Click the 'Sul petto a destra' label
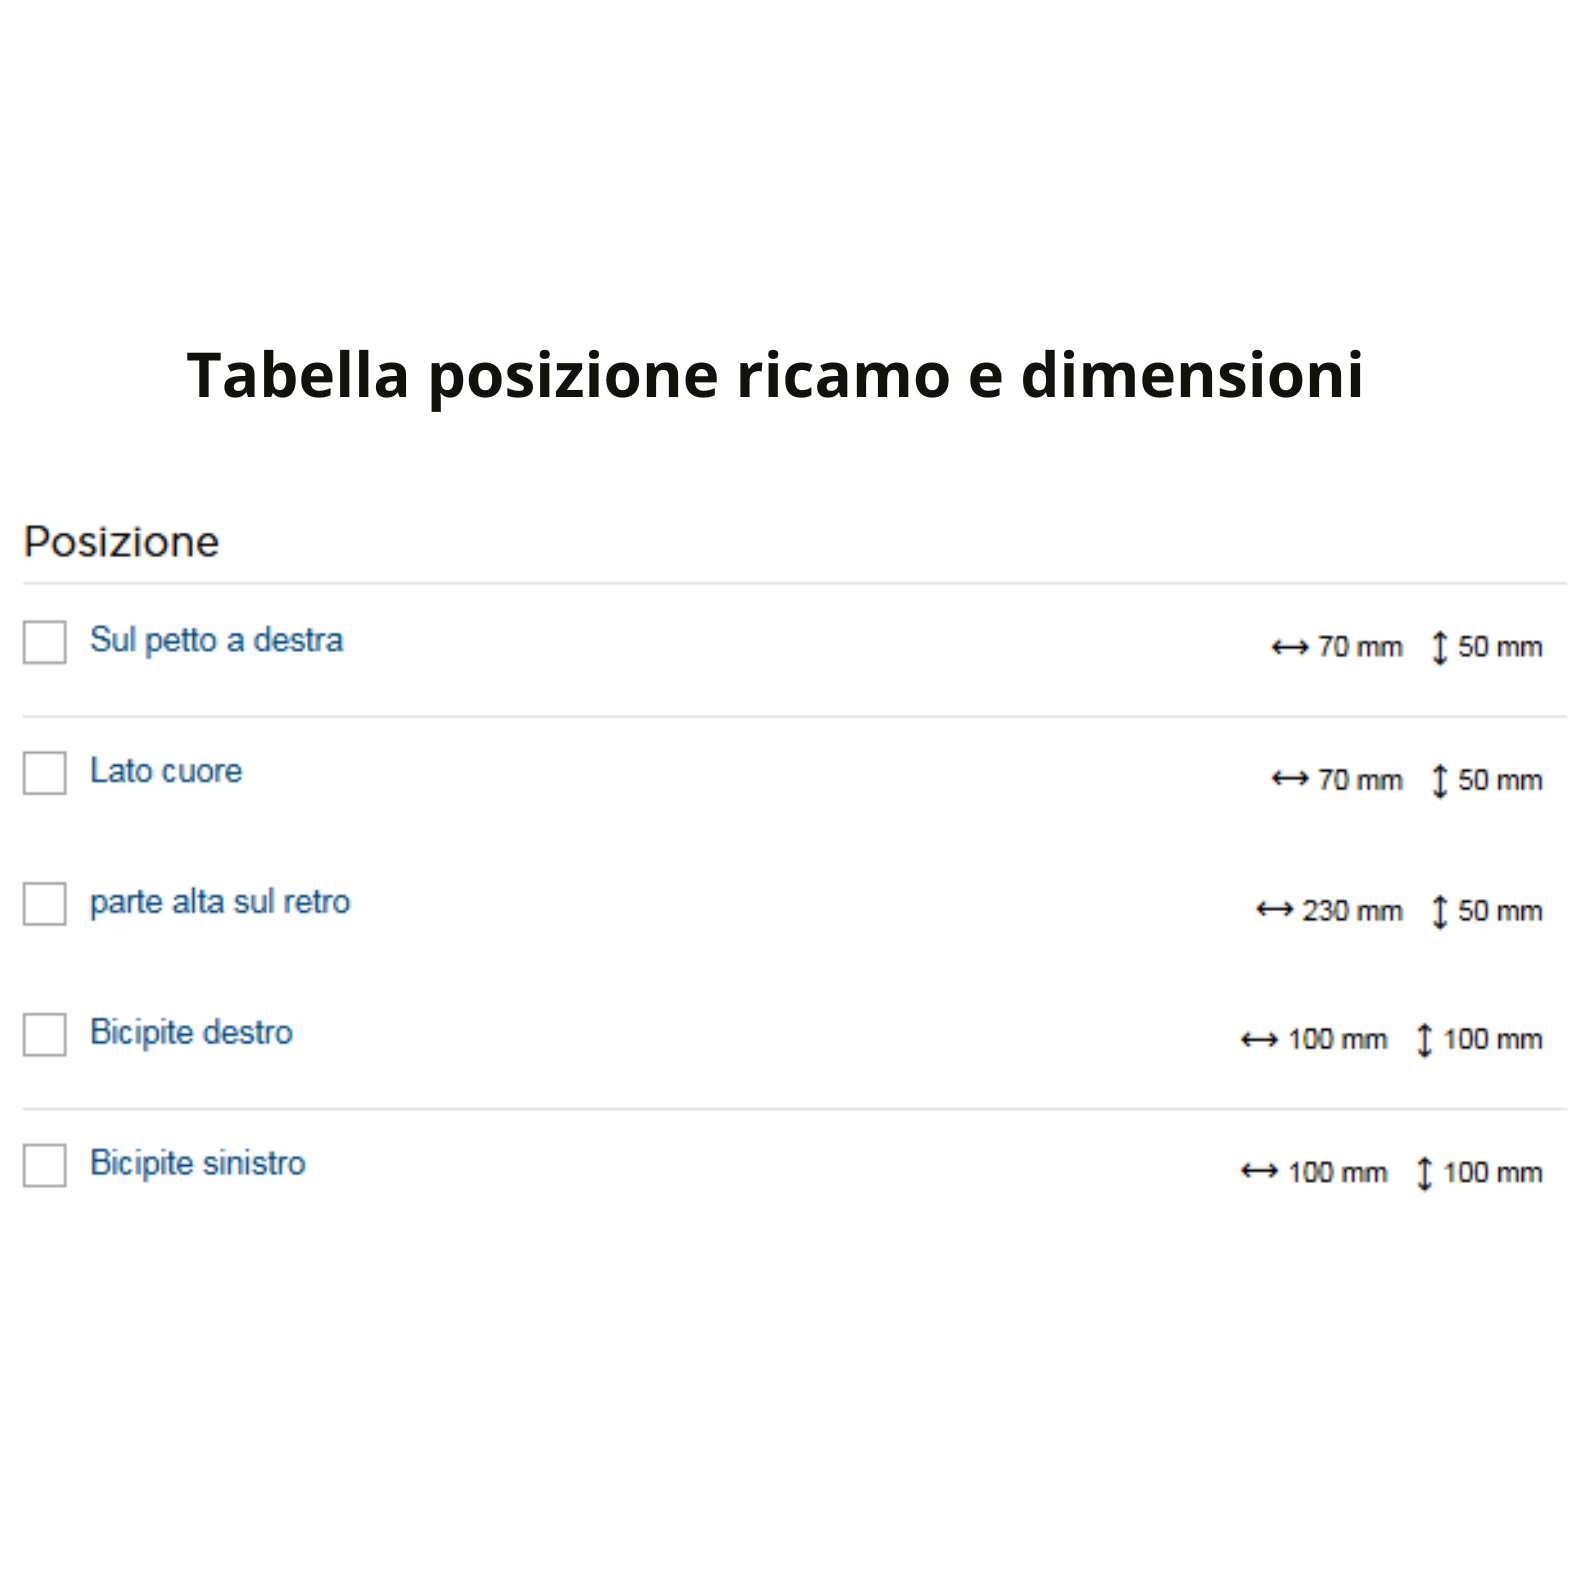 pos(216,640)
